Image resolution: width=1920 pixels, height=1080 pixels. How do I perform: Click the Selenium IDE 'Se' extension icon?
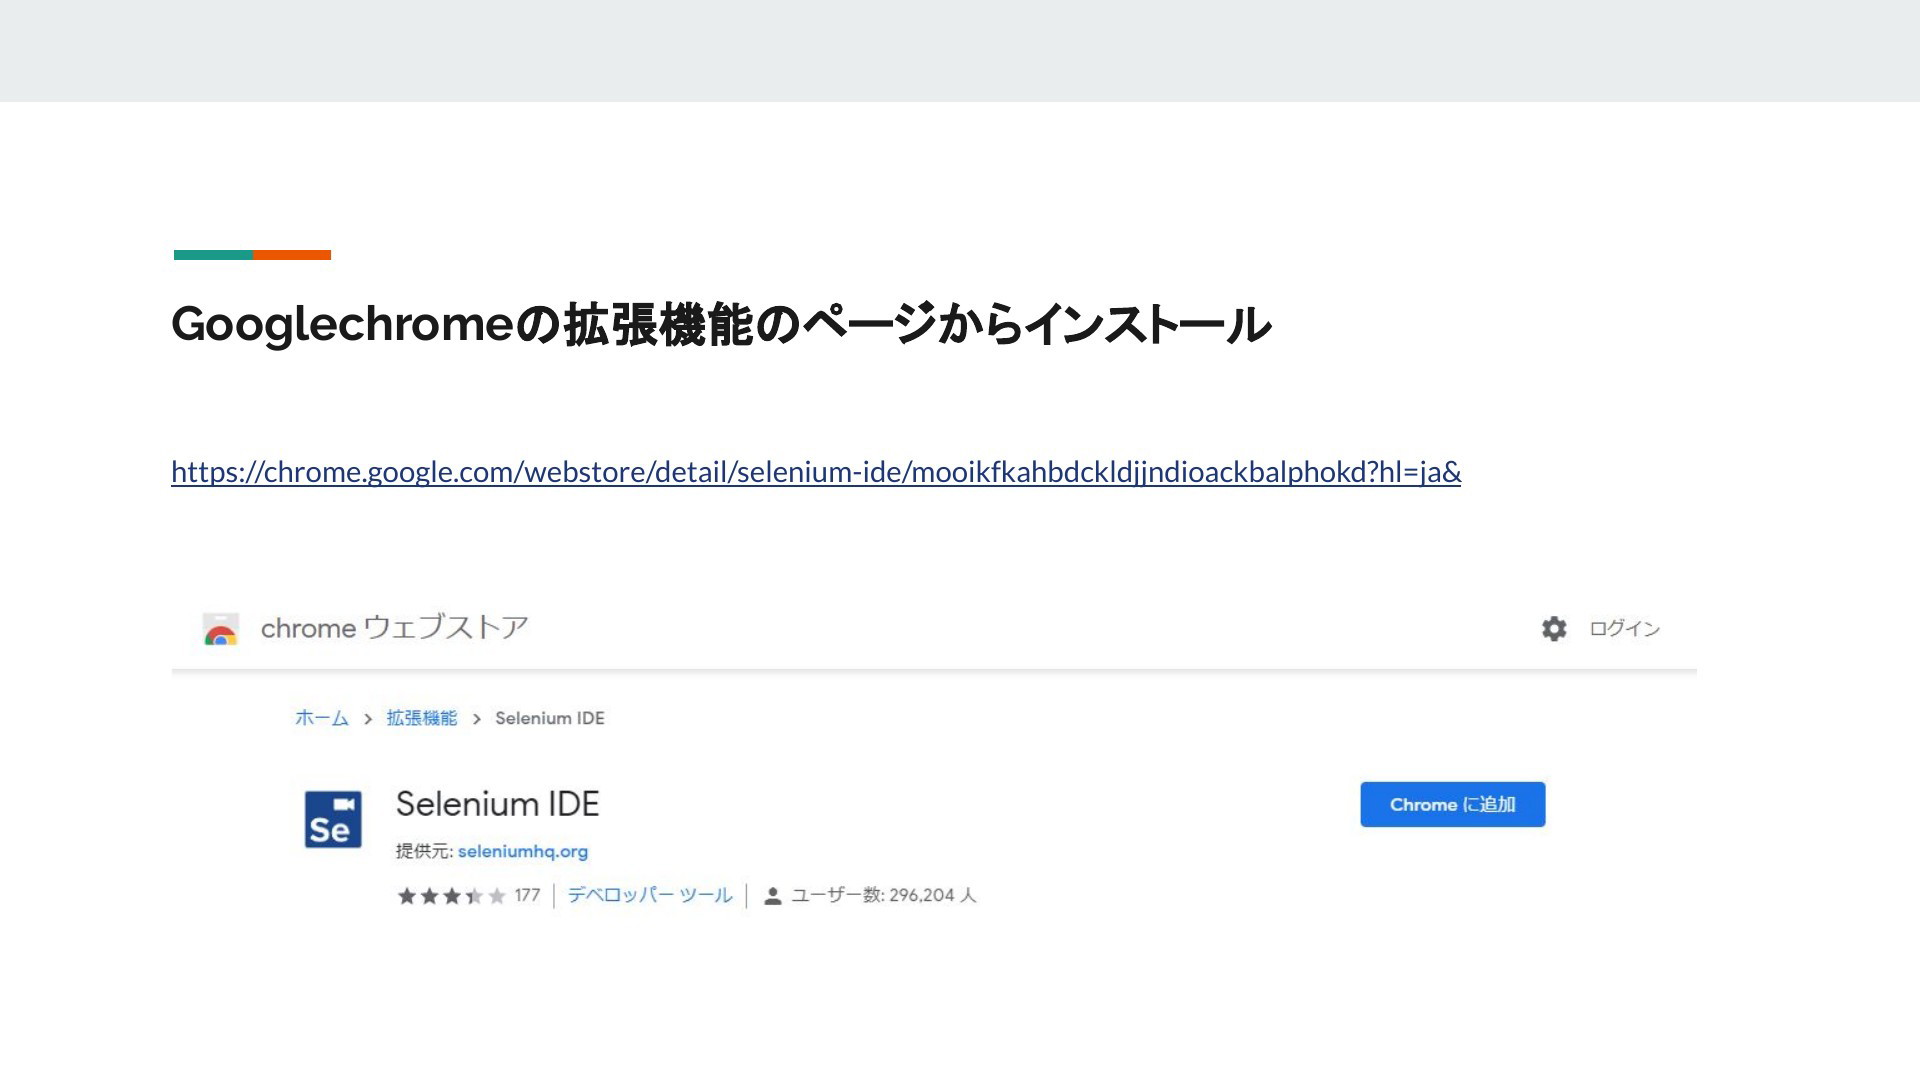click(333, 819)
